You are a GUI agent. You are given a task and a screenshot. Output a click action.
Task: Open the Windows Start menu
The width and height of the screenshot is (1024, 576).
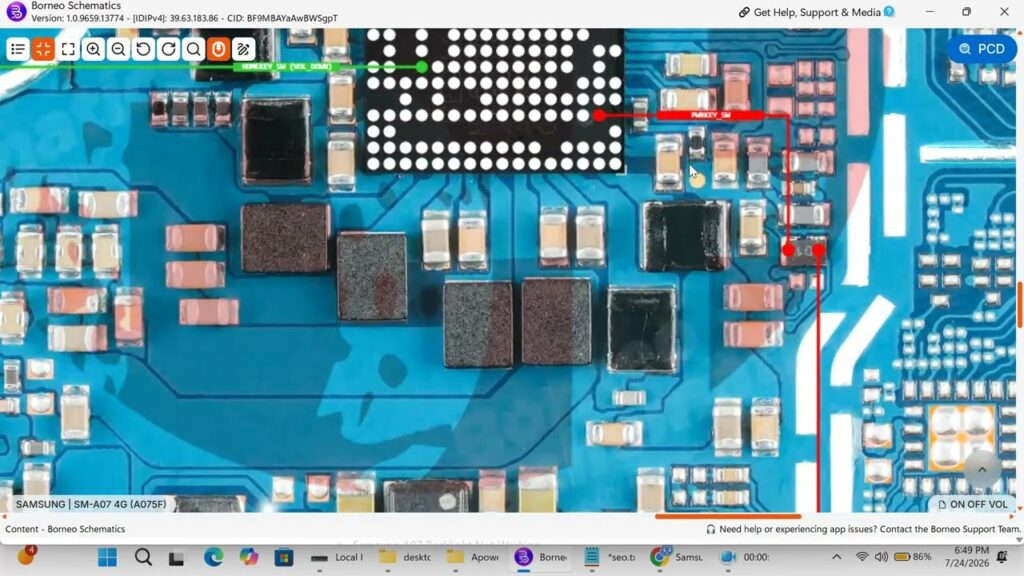coord(107,557)
